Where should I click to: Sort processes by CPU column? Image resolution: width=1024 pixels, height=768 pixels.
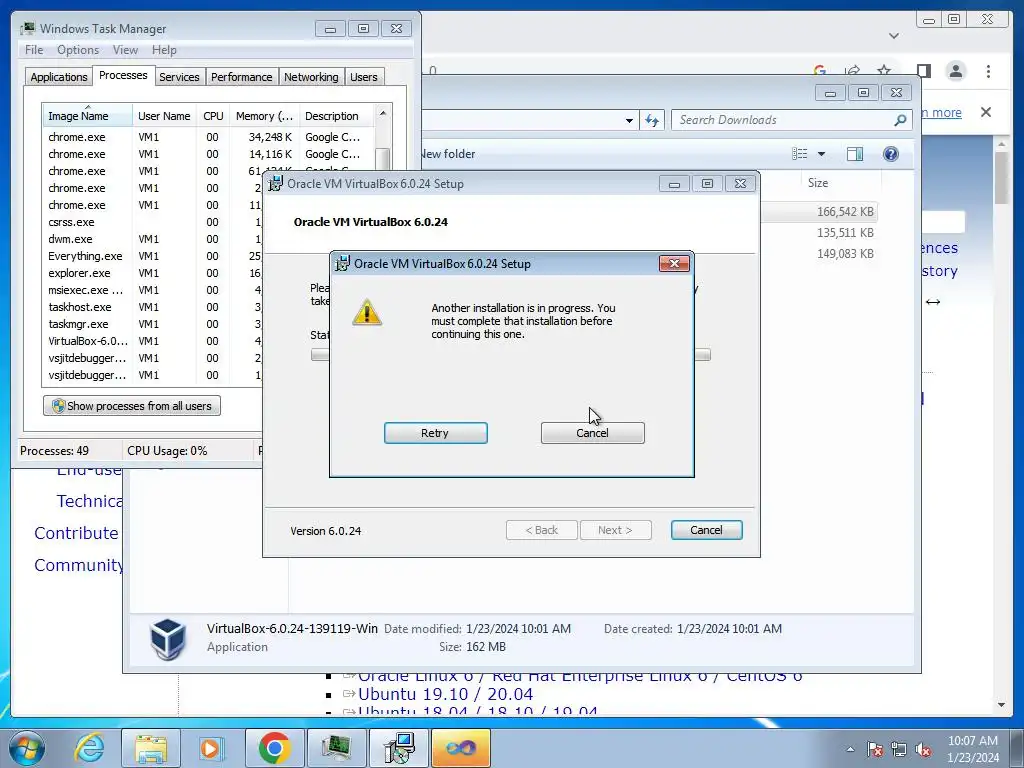213,116
